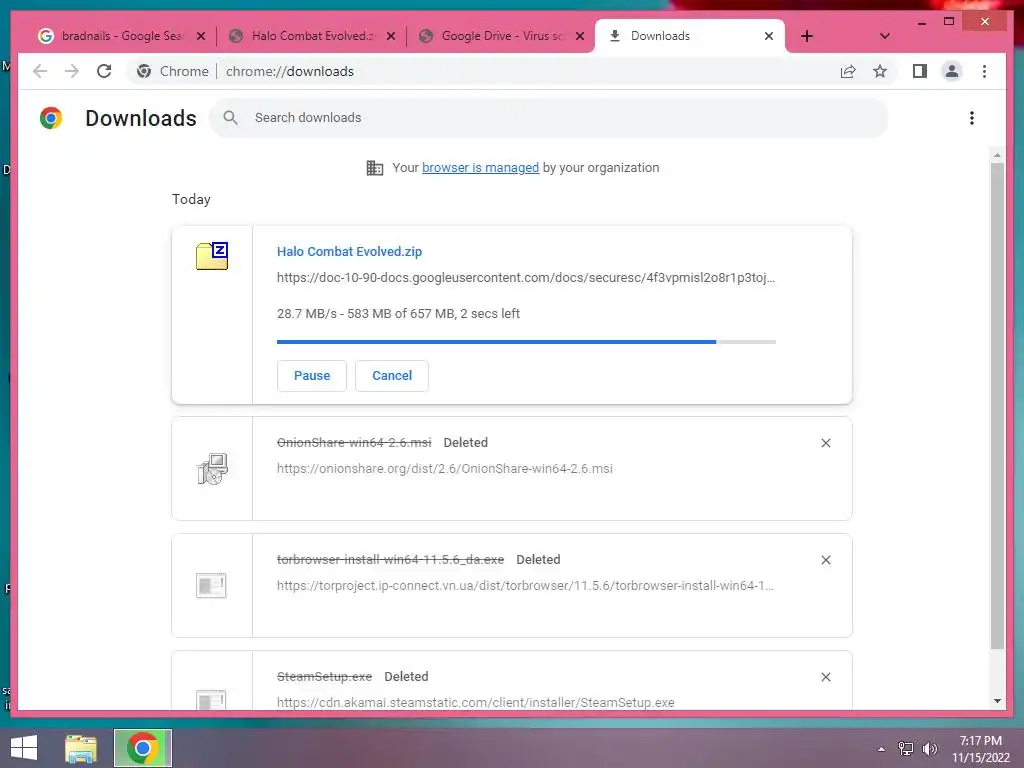
Task: Pause the Halo Combat Evolved download
Action: pyautogui.click(x=312, y=376)
